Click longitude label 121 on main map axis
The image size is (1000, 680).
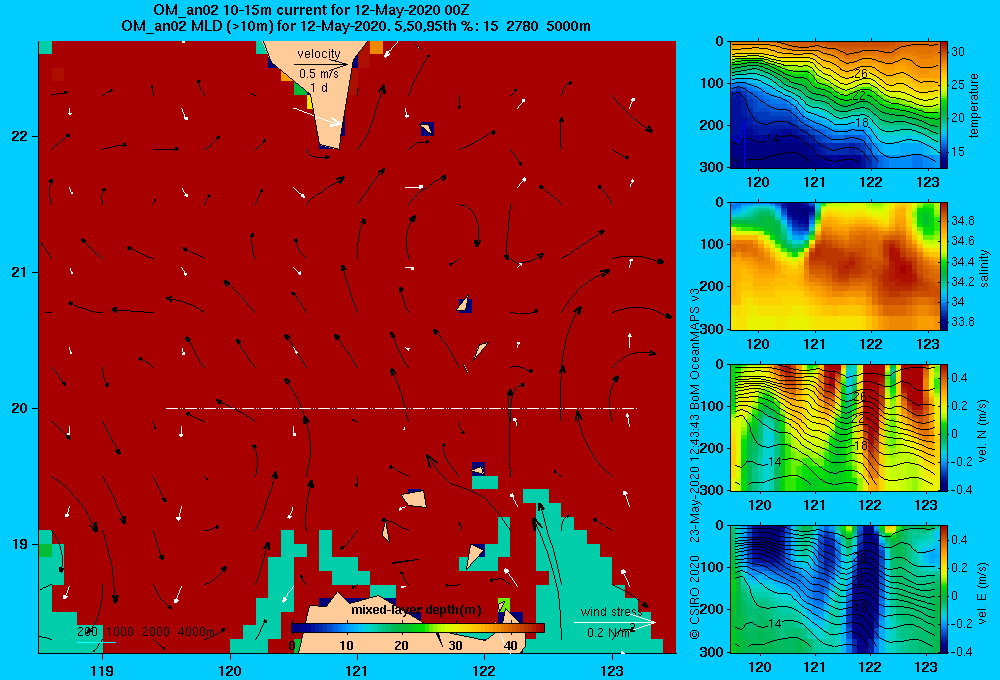click(x=357, y=670)
